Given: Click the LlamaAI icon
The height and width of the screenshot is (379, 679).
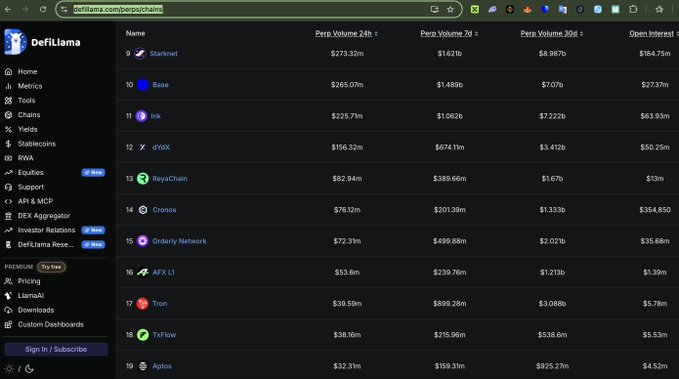Looking at the screenshot, I should coord(8,295).
